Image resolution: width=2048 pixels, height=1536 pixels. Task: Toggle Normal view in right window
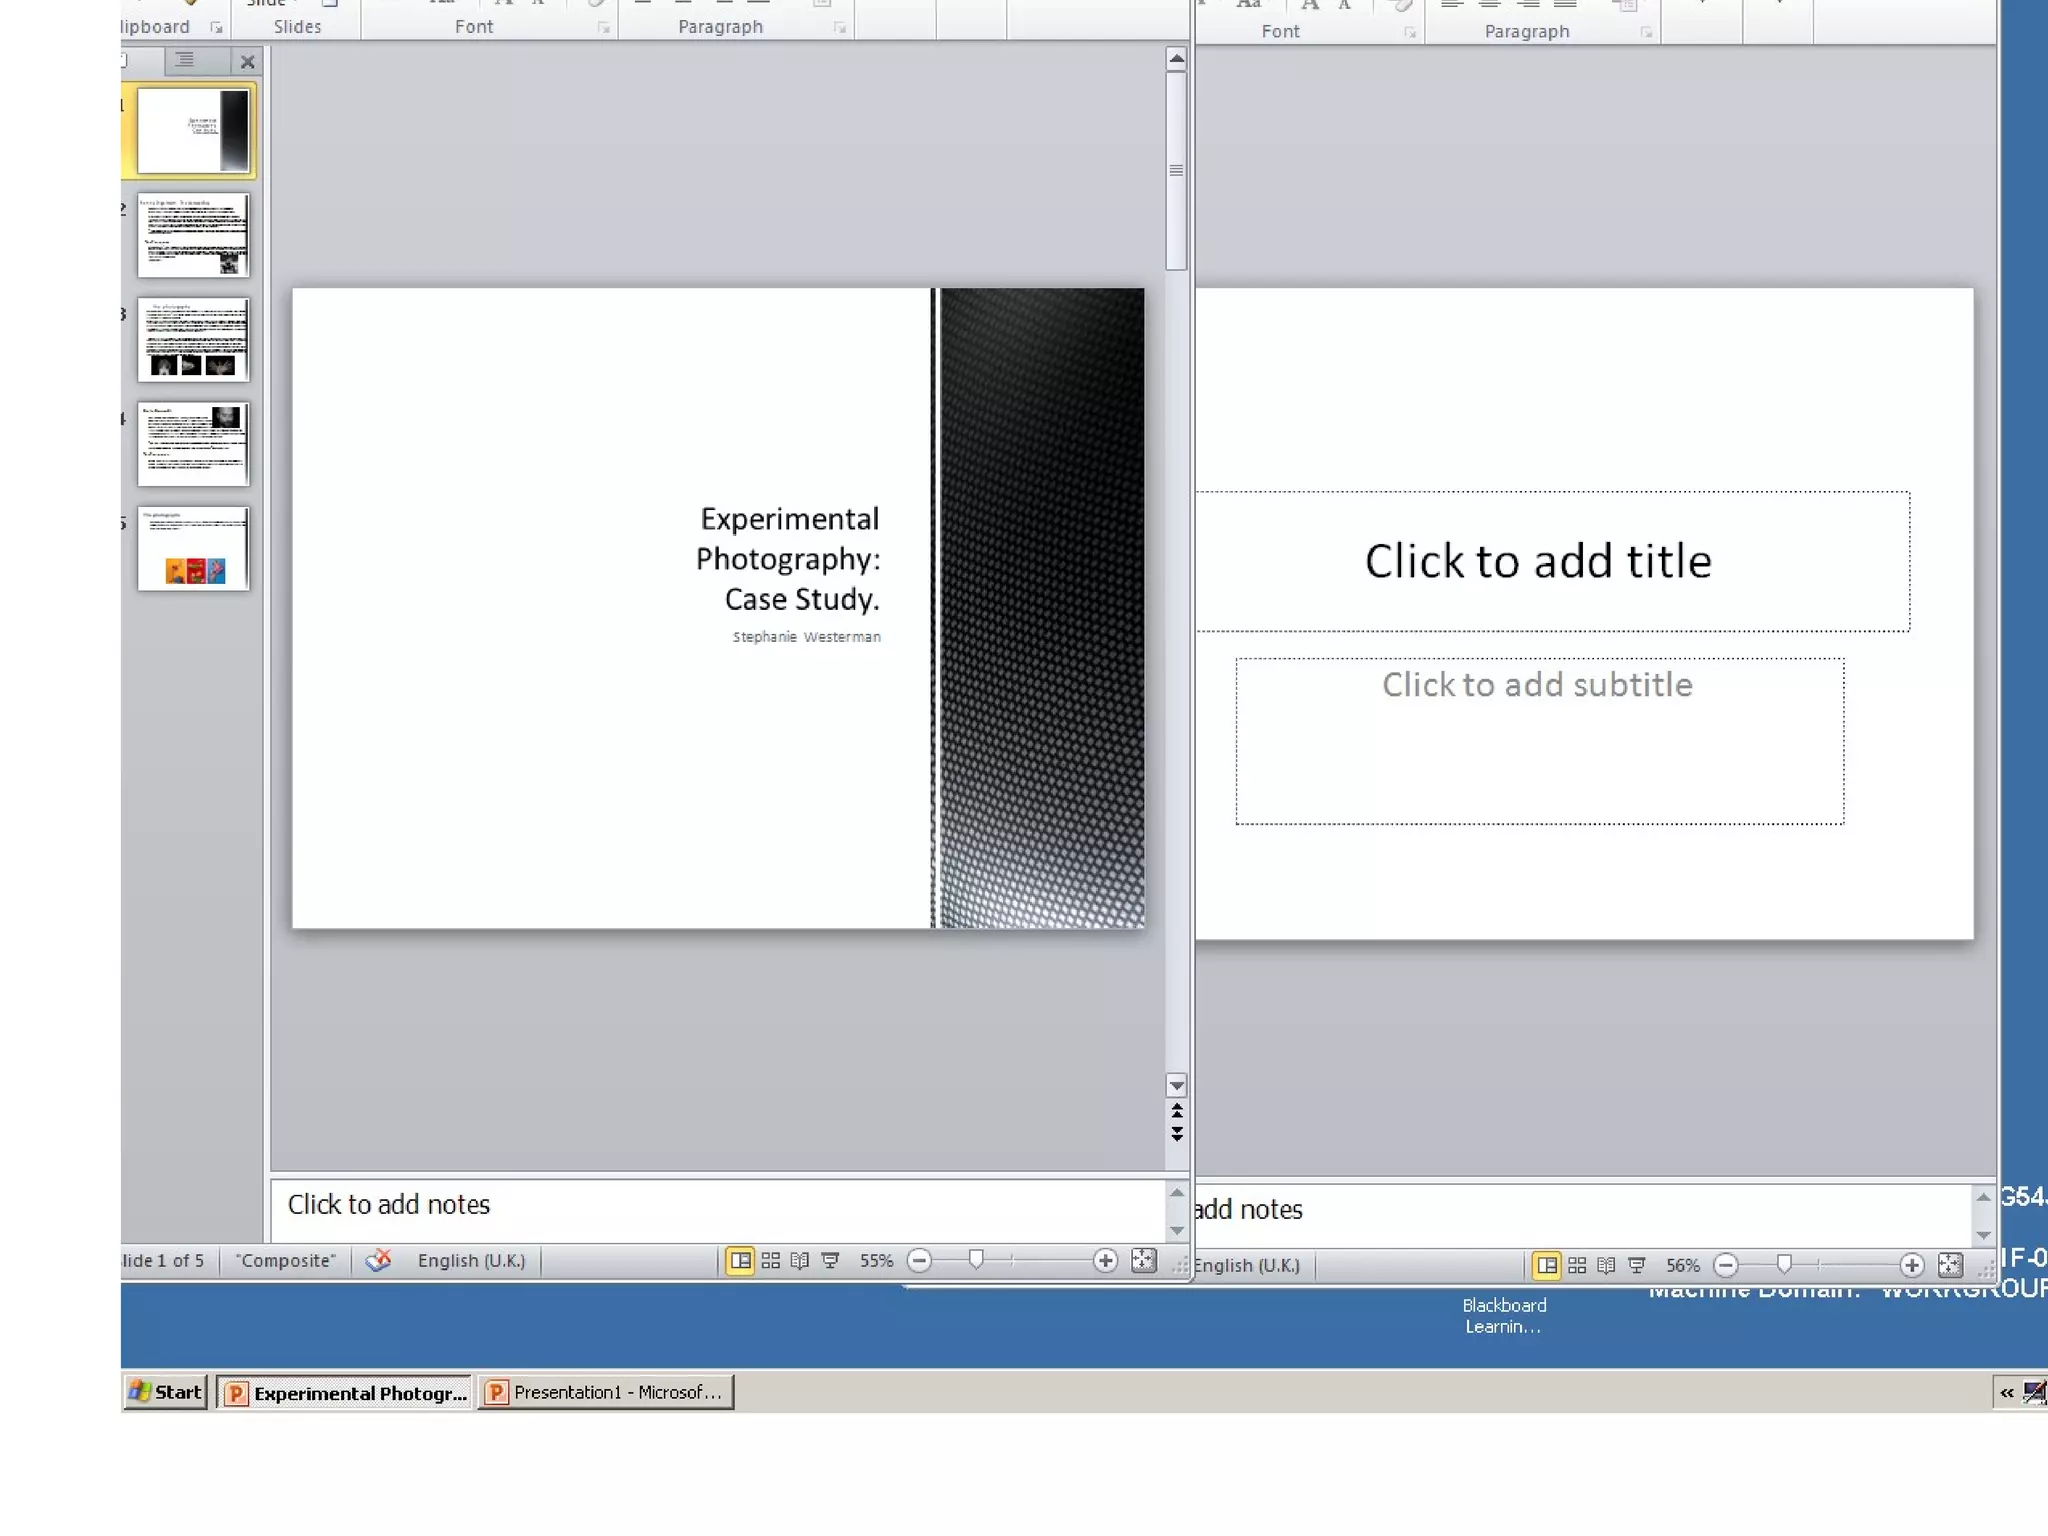(x=1547, y=1266)
